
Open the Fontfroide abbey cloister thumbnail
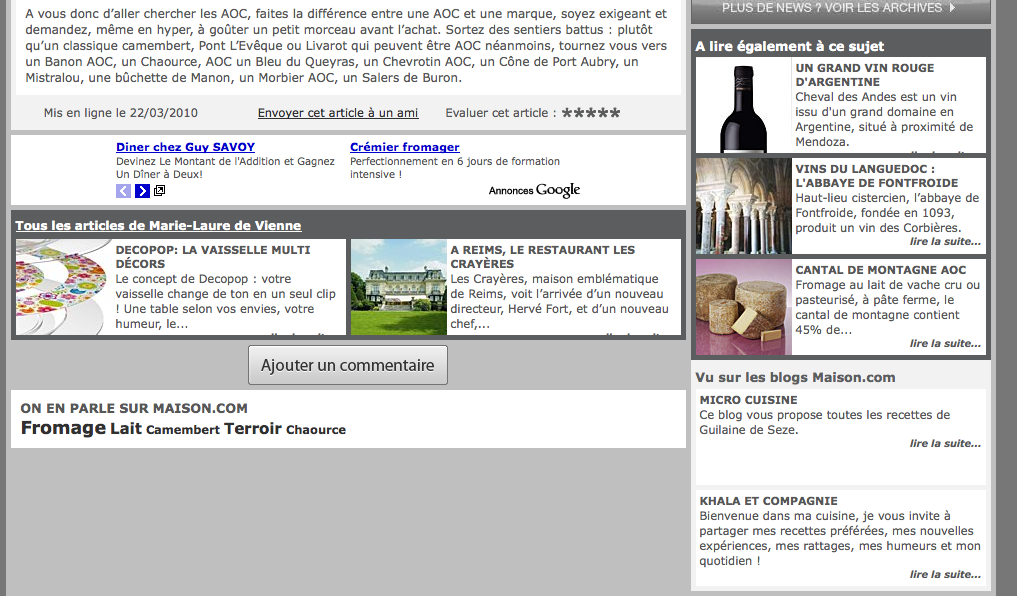tap(743, 206)
